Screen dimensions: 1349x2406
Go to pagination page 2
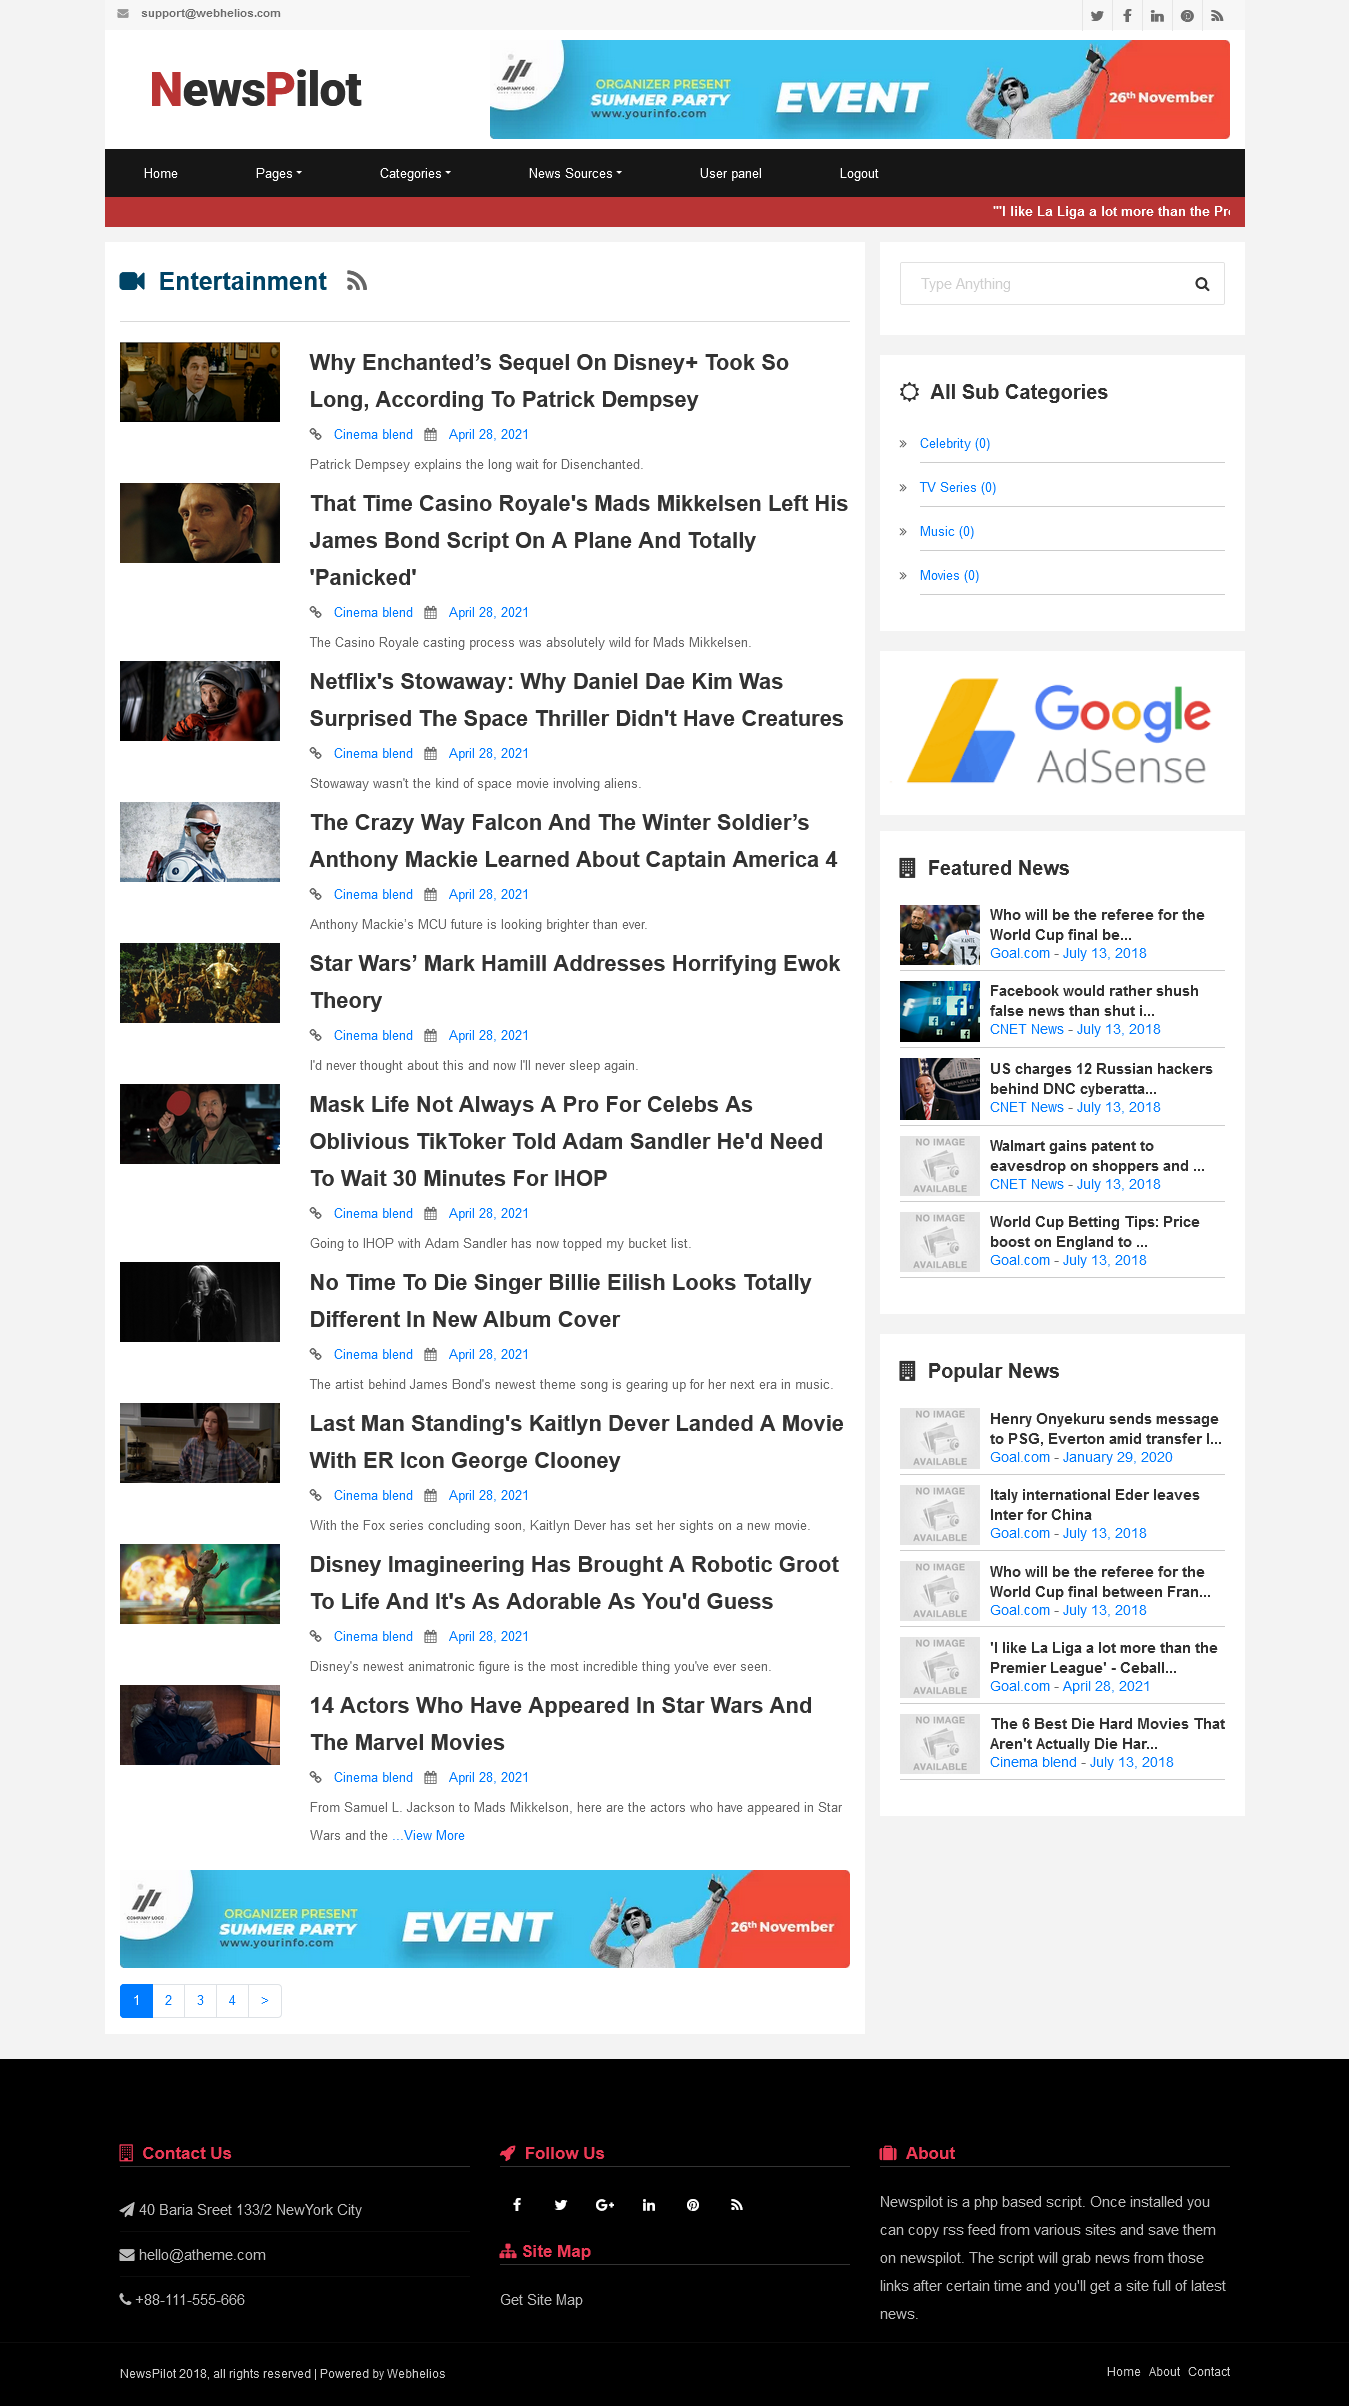[168, 2000]
